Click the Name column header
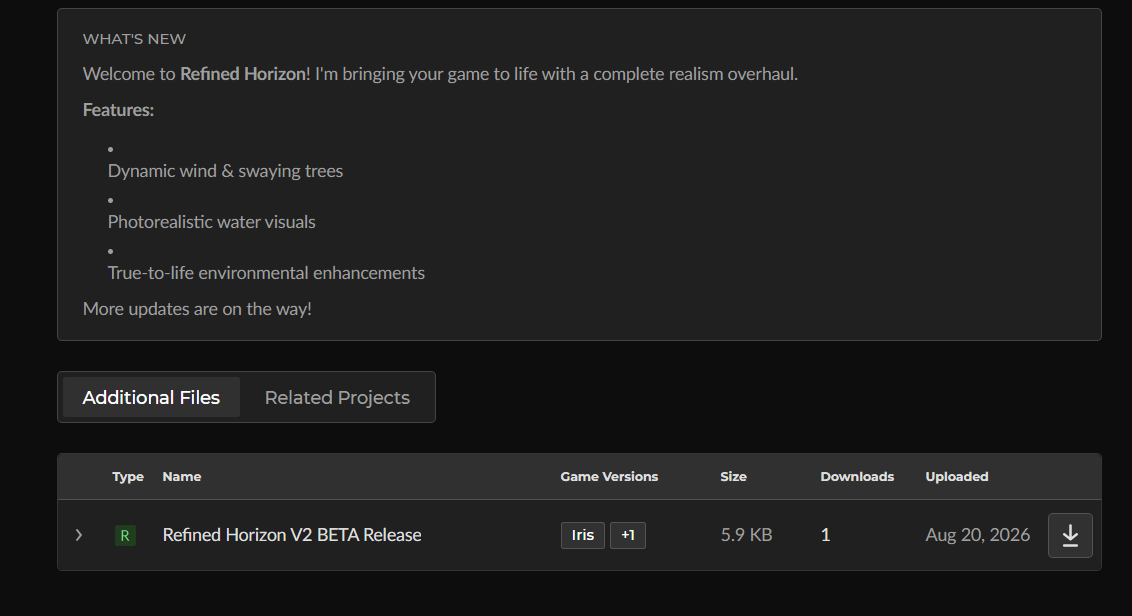 point(182,477)
